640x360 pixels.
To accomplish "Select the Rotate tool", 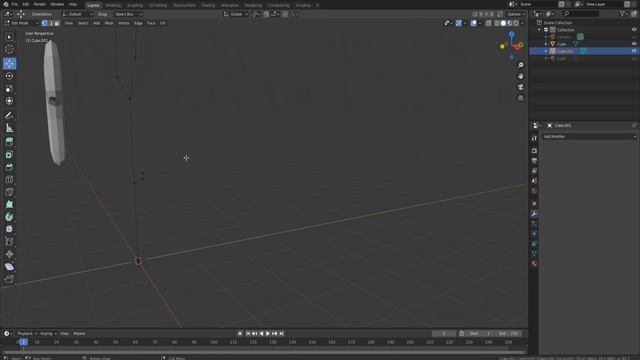I will 9,76.
